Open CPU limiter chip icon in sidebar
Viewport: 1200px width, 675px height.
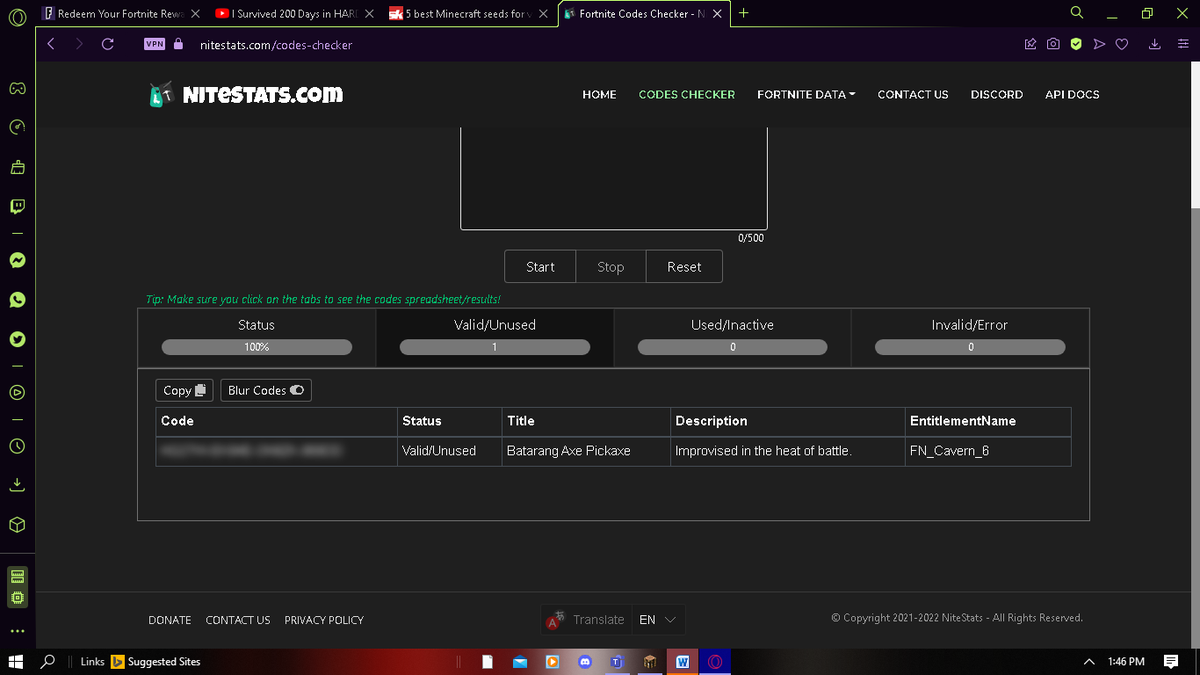coord(17,598)
